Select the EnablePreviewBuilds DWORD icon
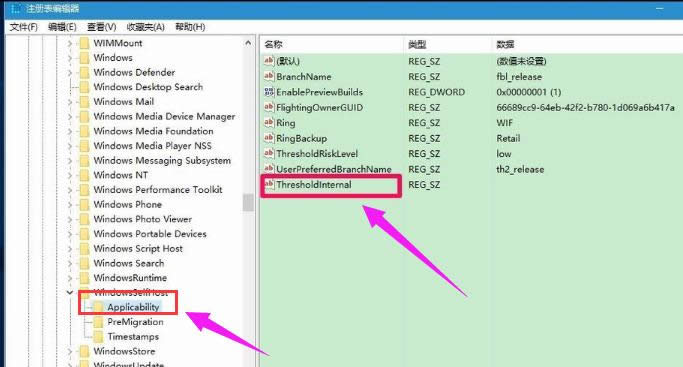Screen dimensions: 683x367 269,92
